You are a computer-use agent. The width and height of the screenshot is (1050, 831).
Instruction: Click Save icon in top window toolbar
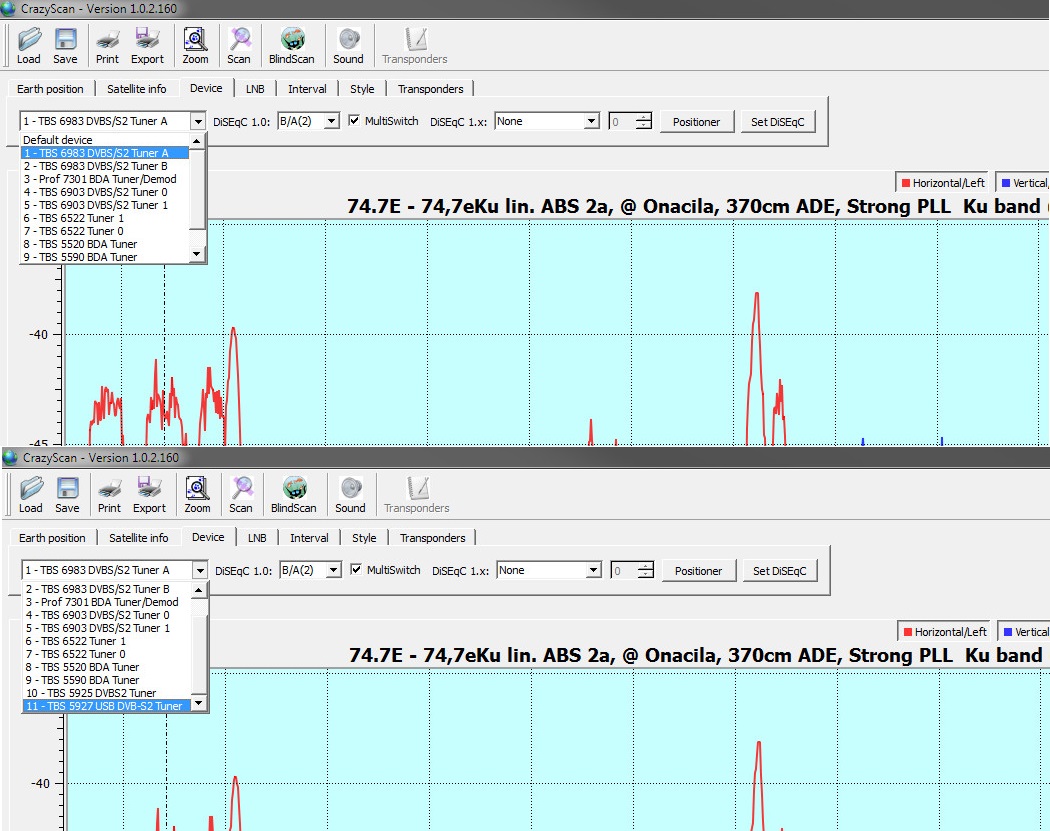point(65,39)
